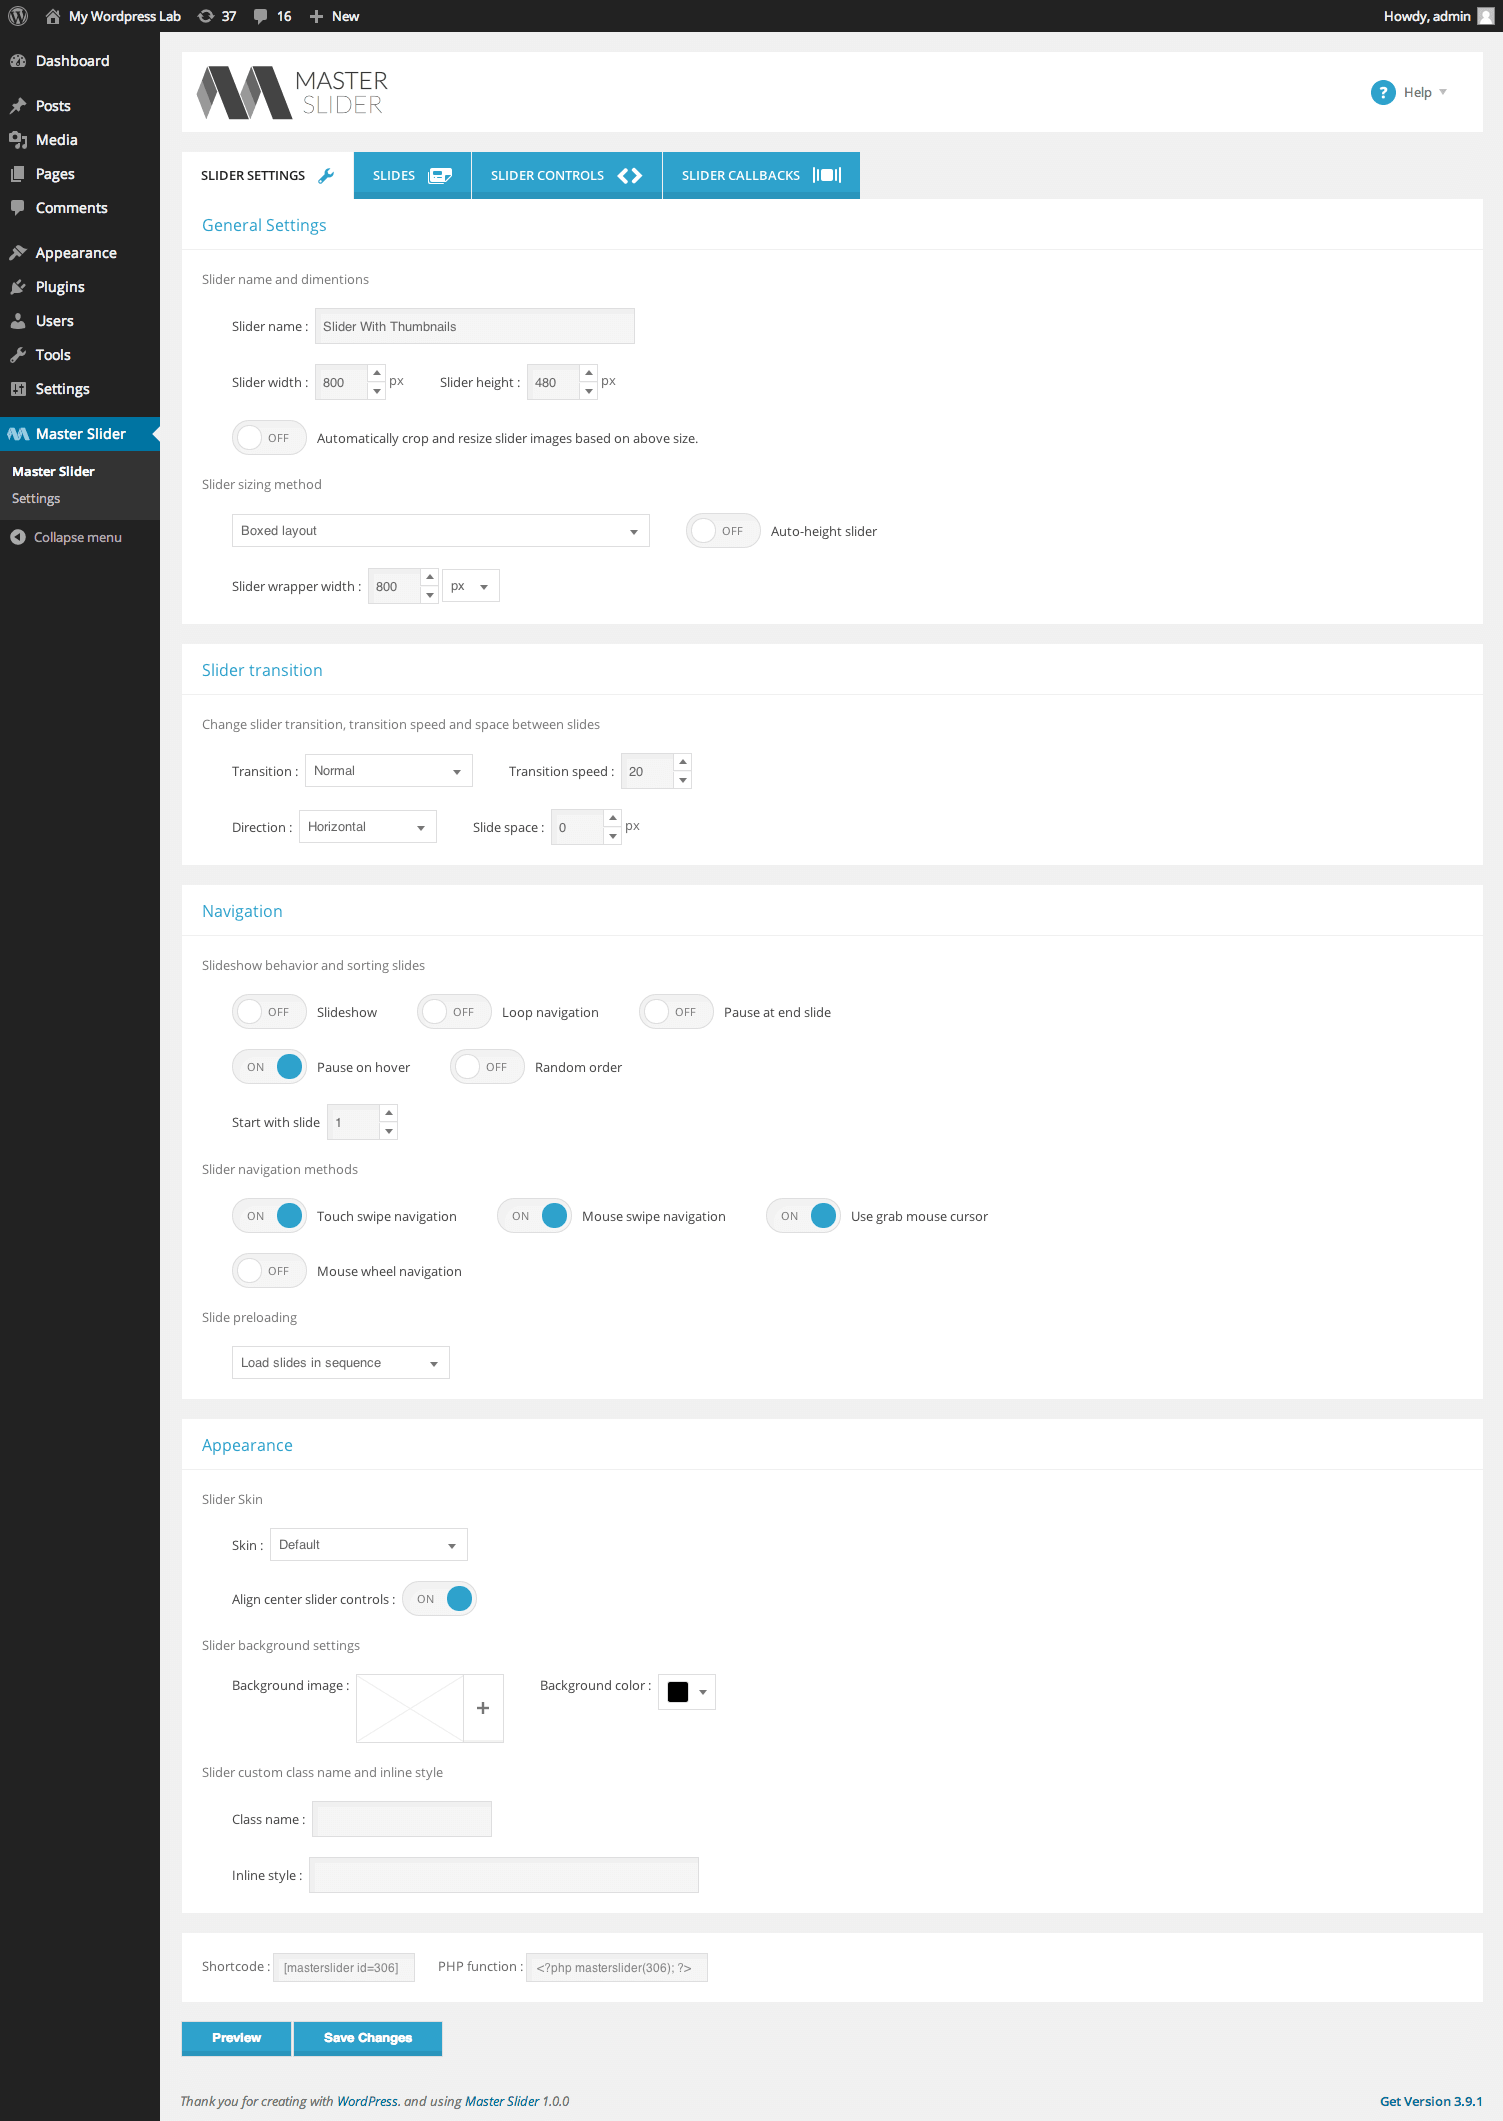Click the Tools wrench icon in sidebar
This screenshot has height=2121, width=1503.
[x=18, y=355]
